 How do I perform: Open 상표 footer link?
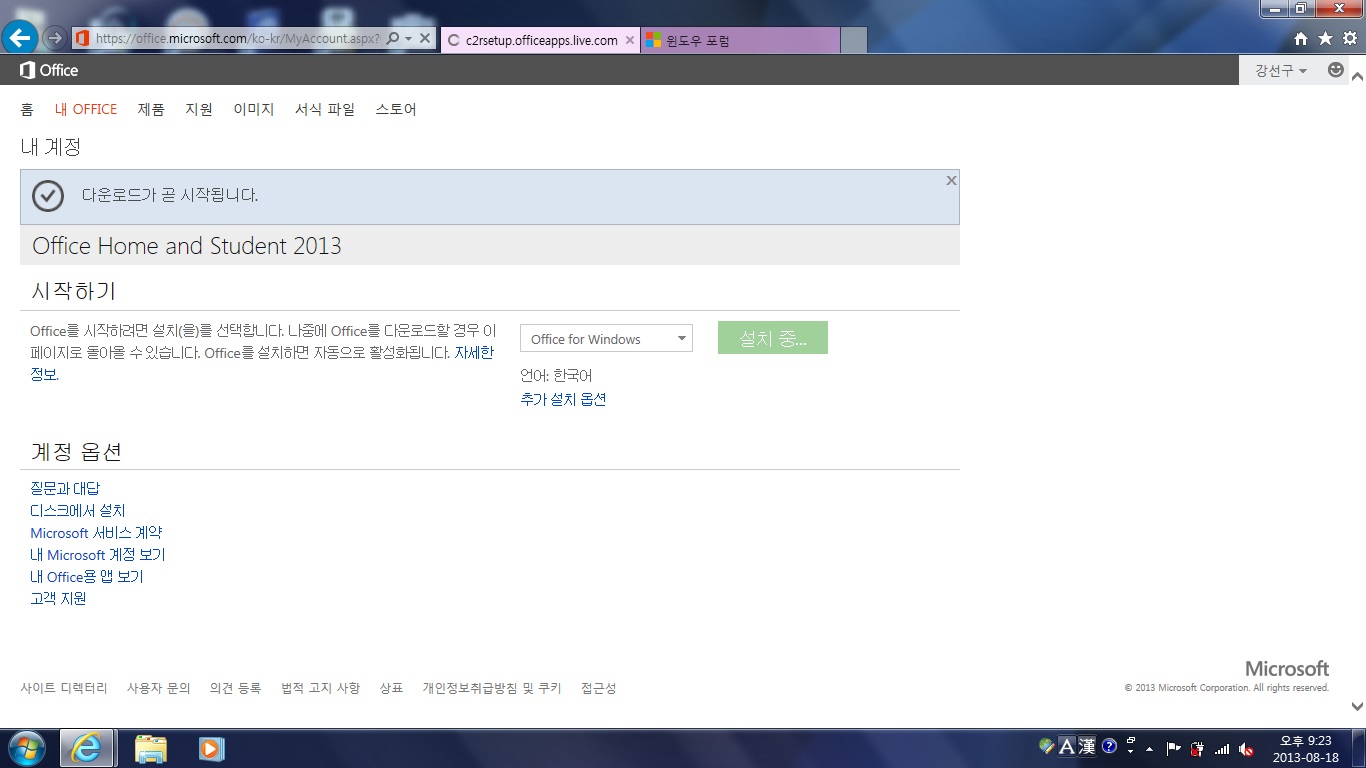(x=391, y=688)
